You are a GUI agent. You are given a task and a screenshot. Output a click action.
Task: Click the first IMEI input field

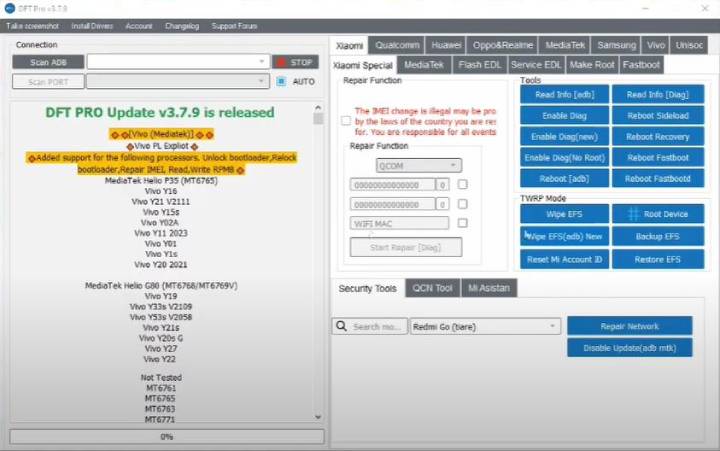[392, 185]
